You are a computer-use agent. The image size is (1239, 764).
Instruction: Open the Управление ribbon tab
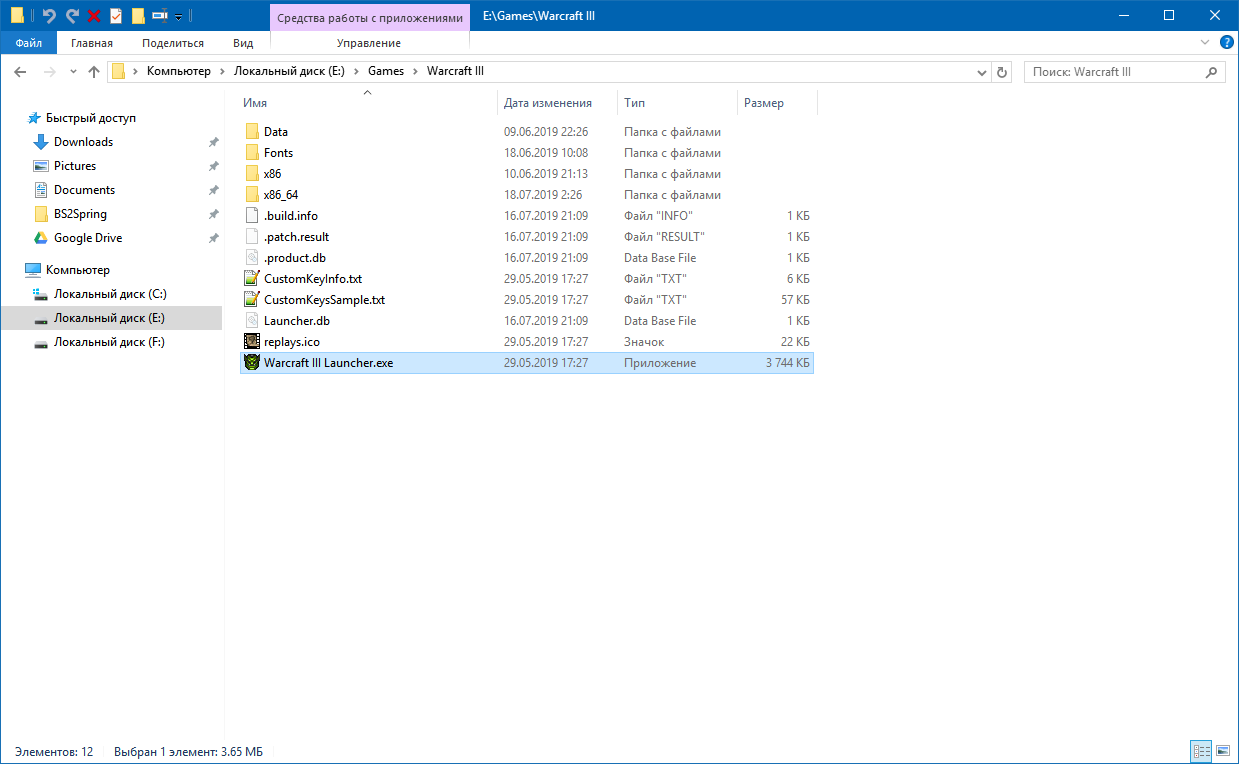(369, 43)
